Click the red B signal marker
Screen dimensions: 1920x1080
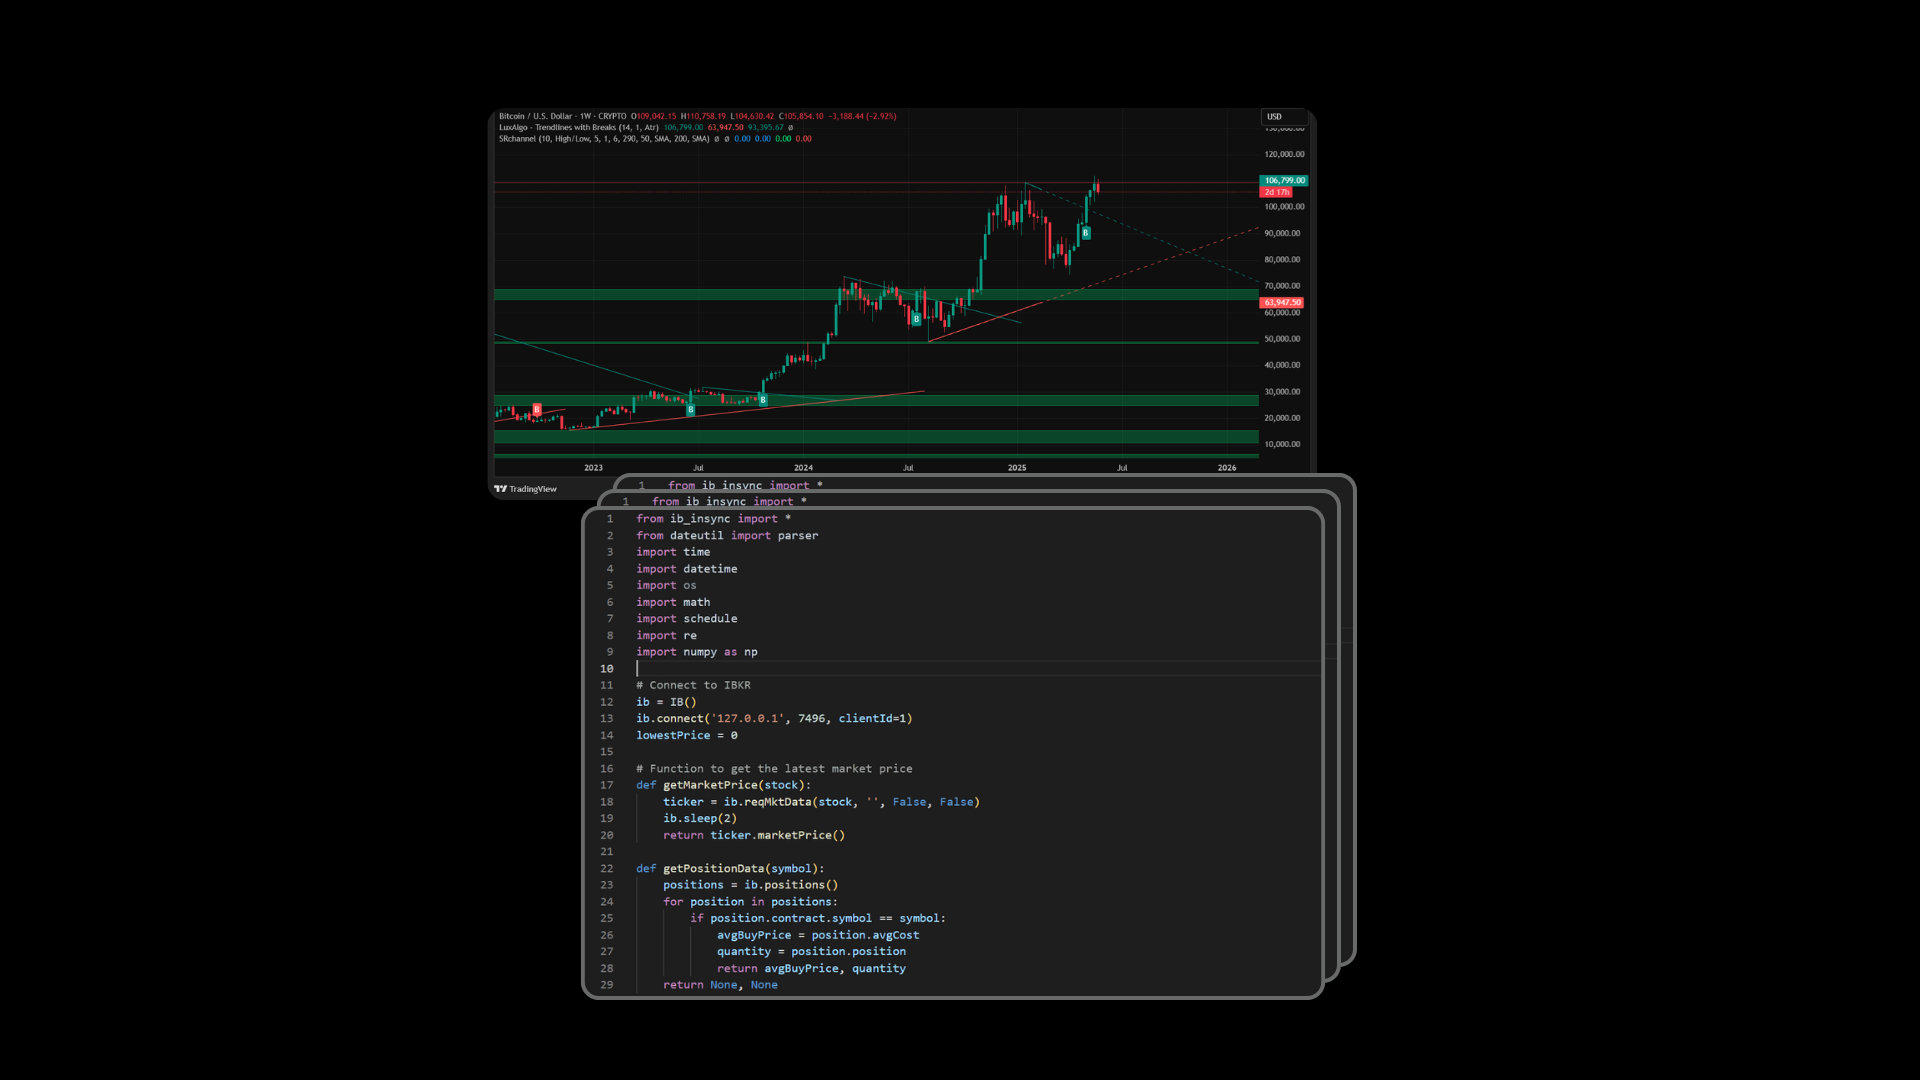click(537, 410)
